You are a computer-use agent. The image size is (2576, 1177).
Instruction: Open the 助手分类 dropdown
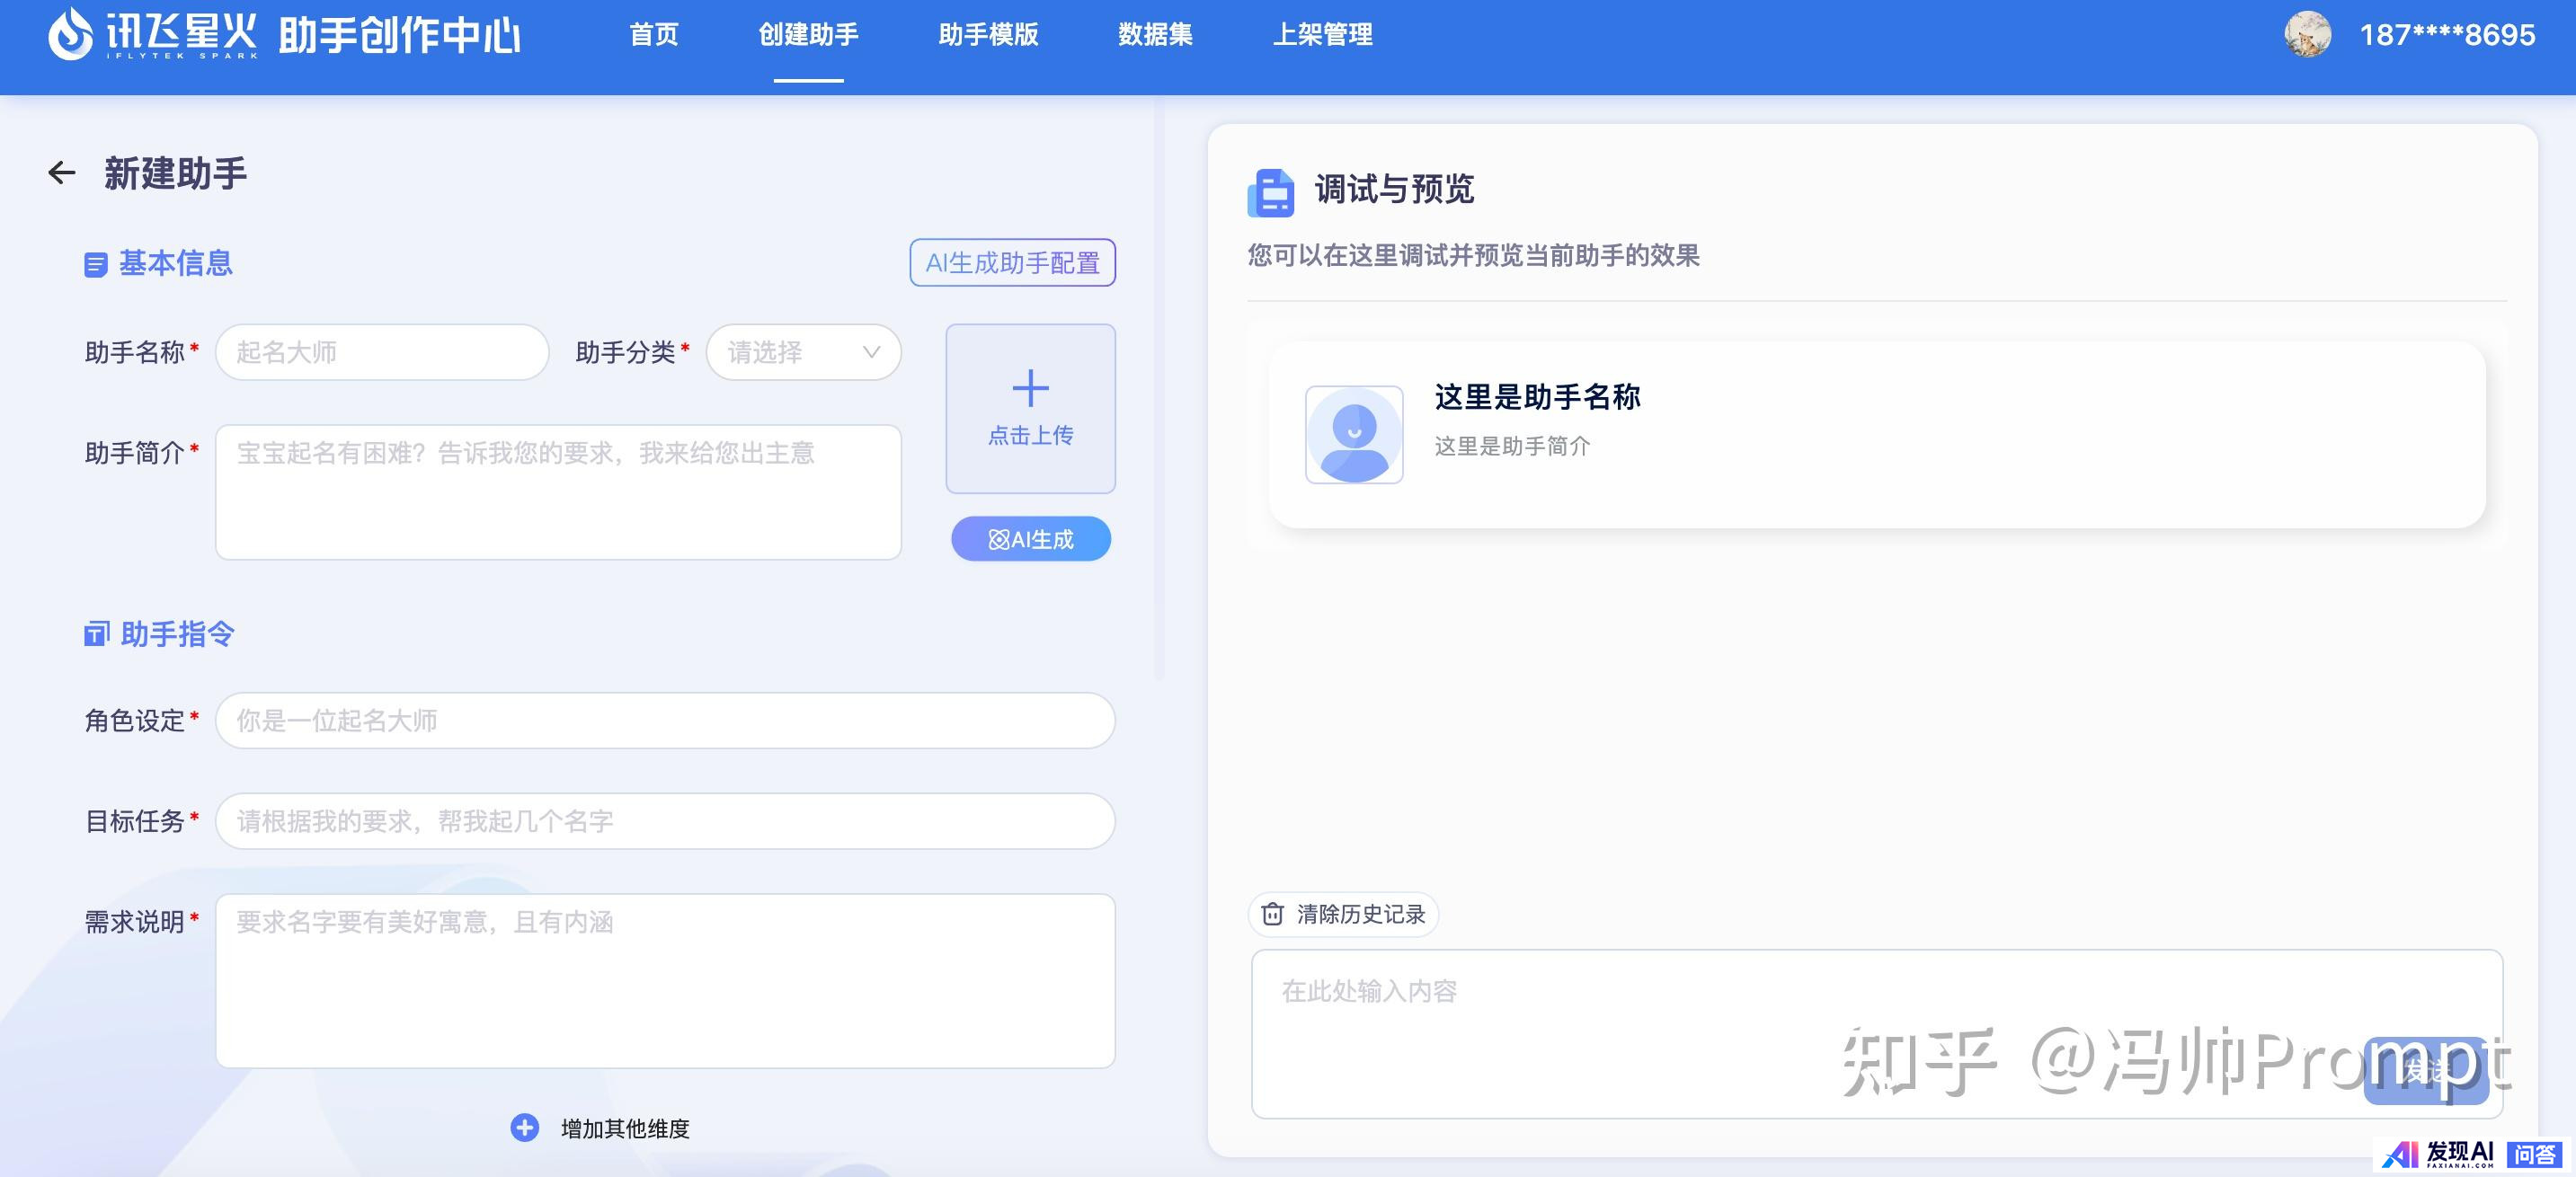tap(803, 352)
